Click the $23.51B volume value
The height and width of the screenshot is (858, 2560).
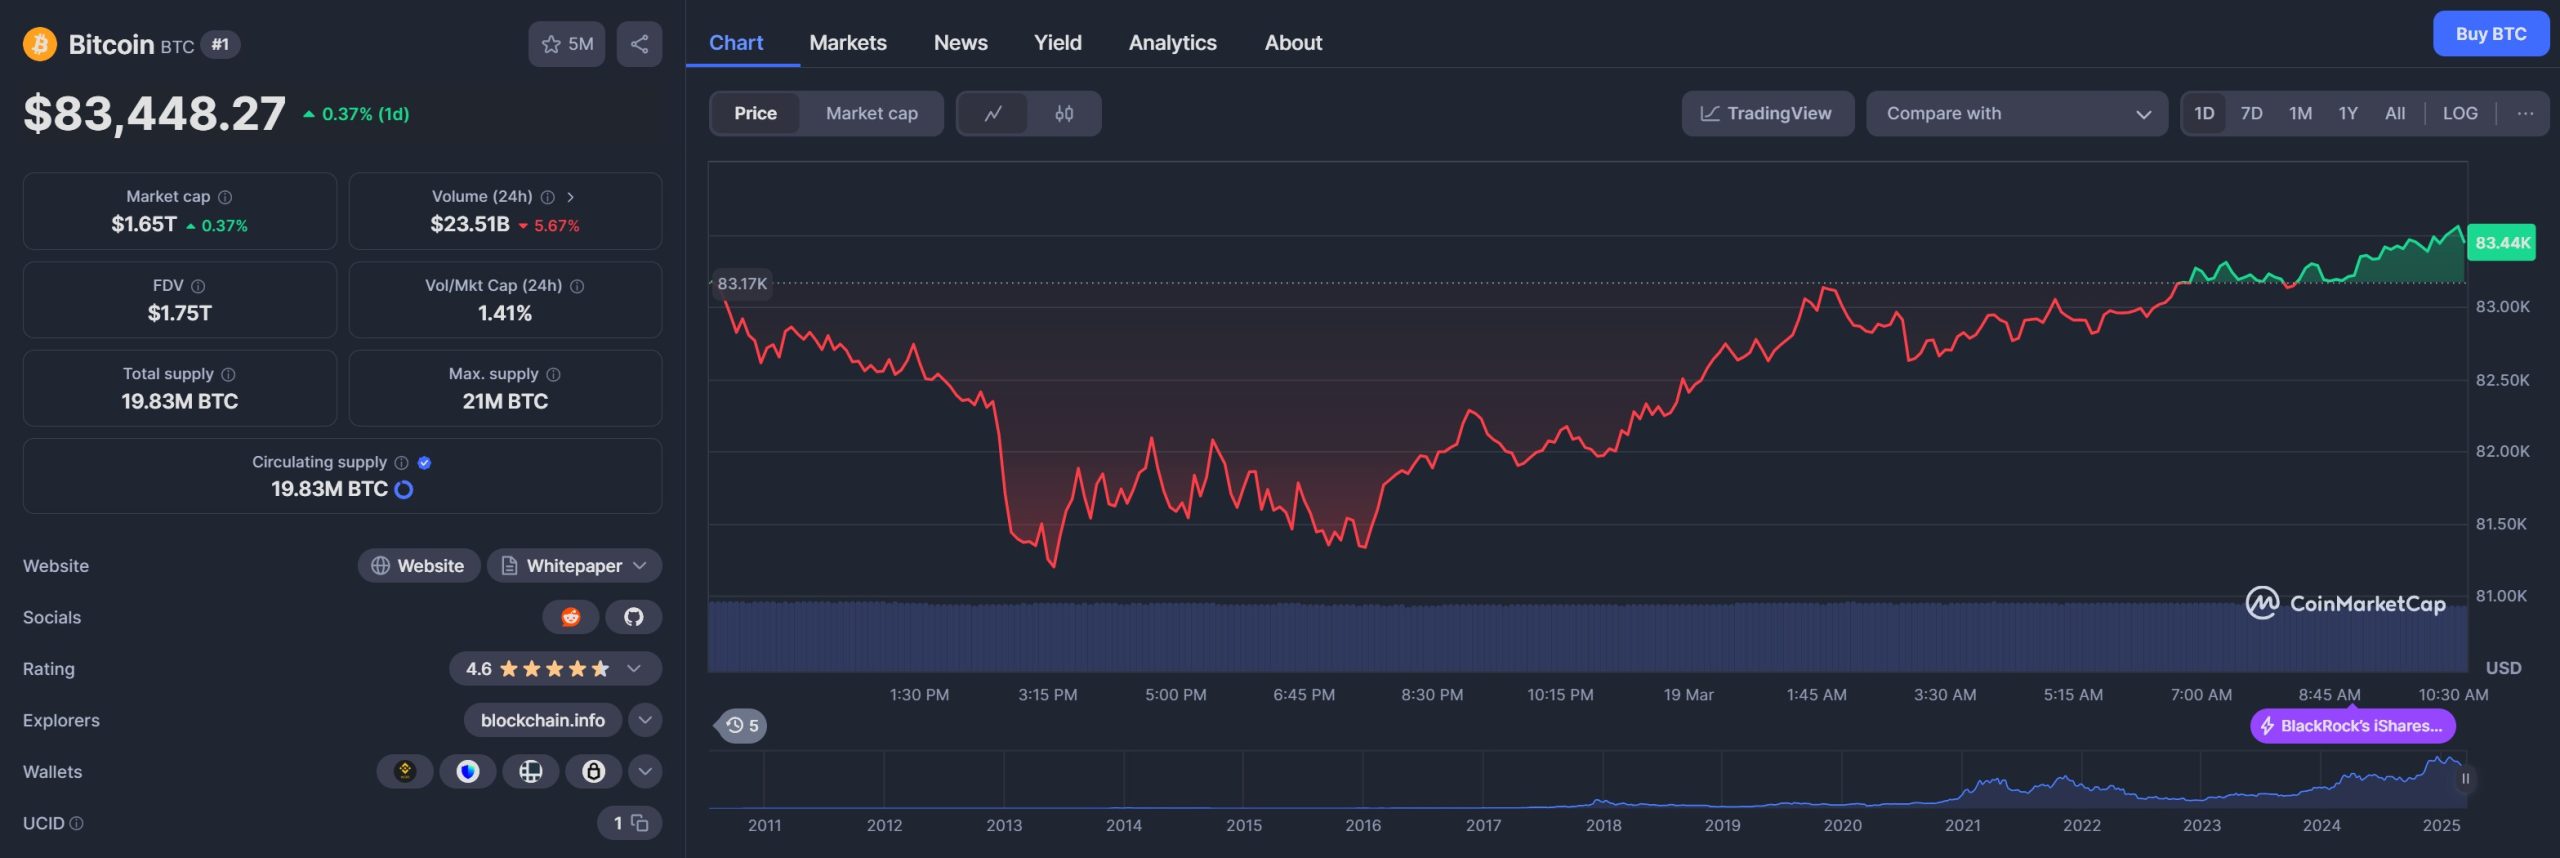tap(470, 224)
